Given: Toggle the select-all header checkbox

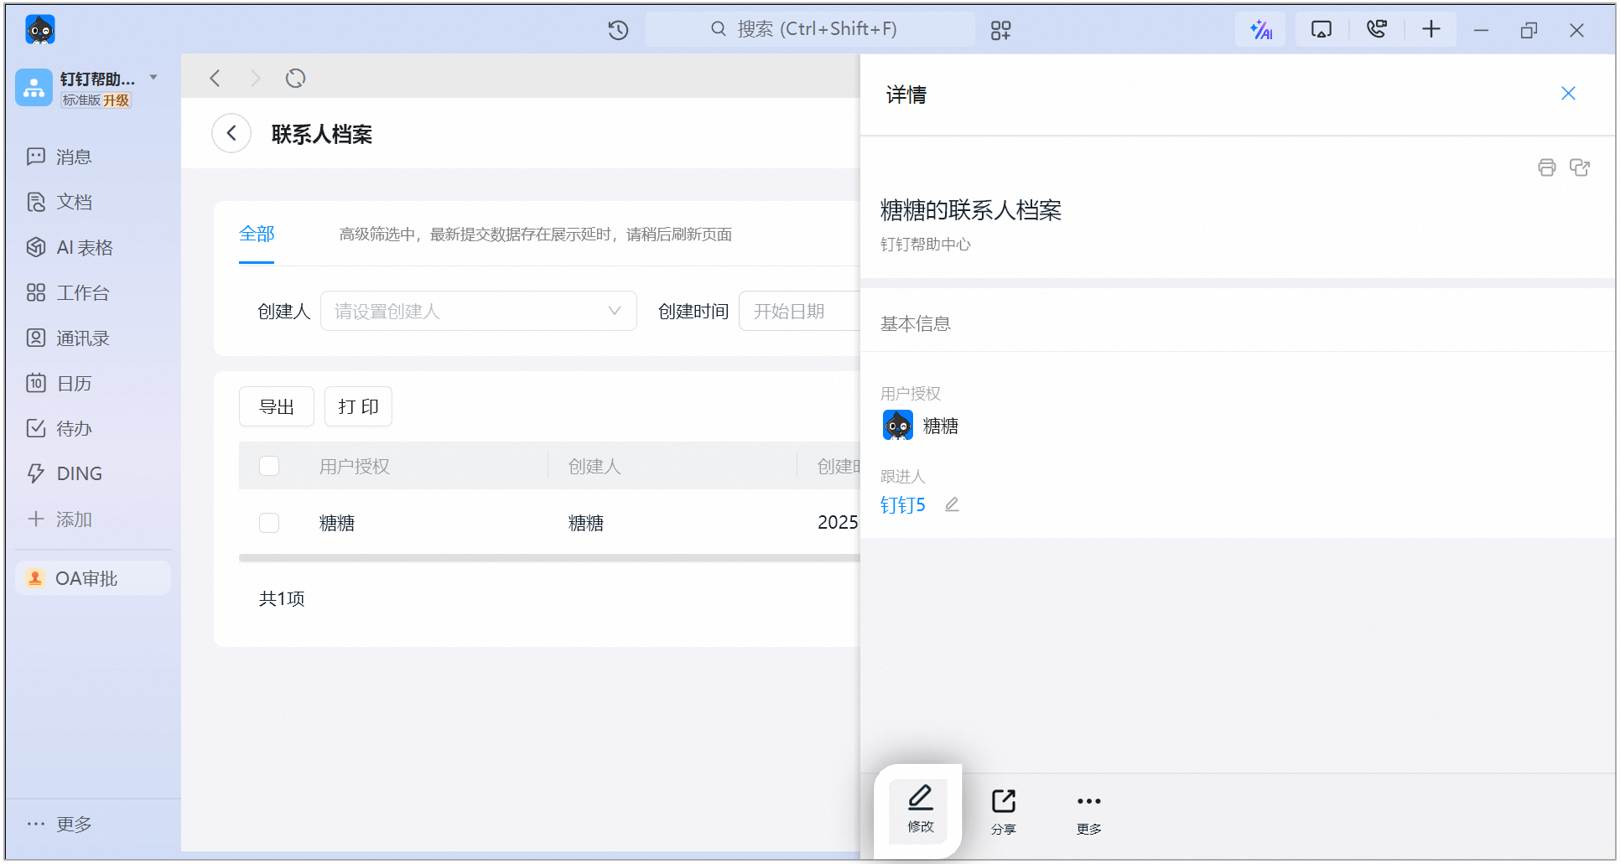Looking at the screenshot, I should coord(269,466).
